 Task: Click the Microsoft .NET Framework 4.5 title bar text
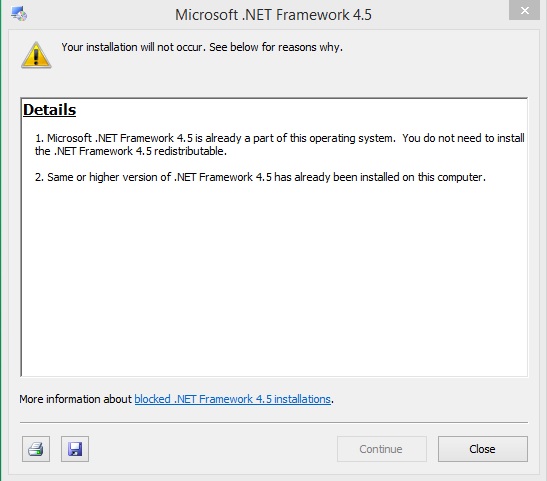point(273,15)
